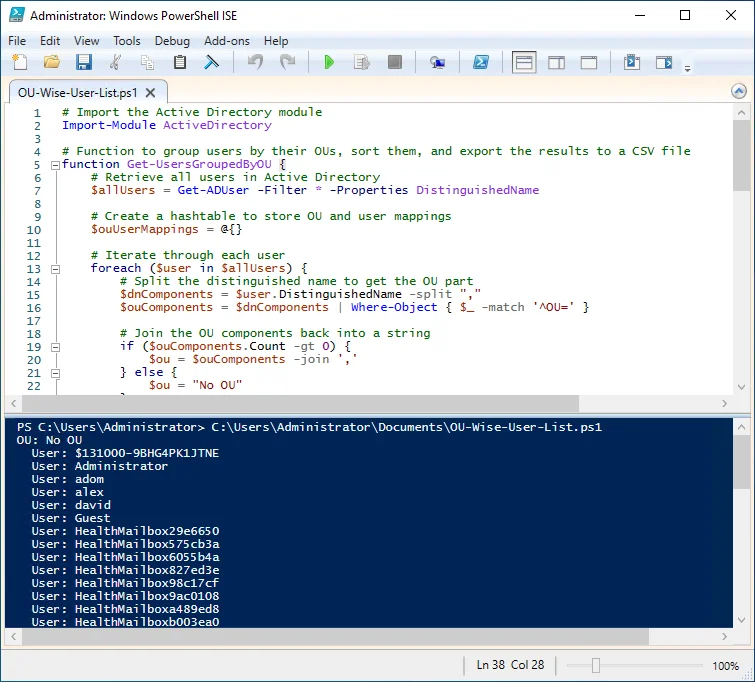Collapse the function block at line 5

tap(55, 165)
